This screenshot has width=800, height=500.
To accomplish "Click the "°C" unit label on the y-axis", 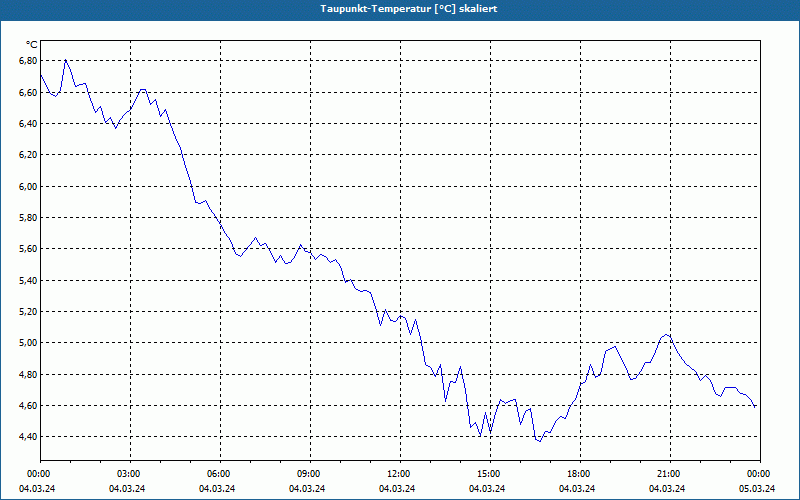I will click(31, 45).
